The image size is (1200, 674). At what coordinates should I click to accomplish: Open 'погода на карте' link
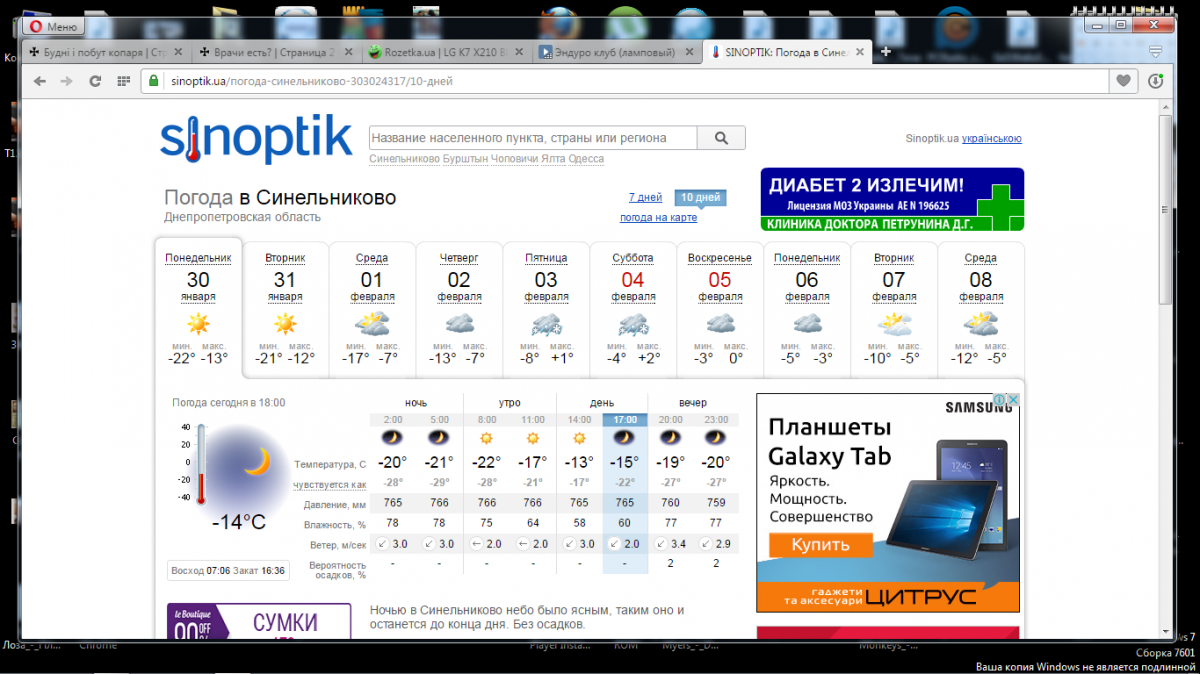(x=658, y=217)
